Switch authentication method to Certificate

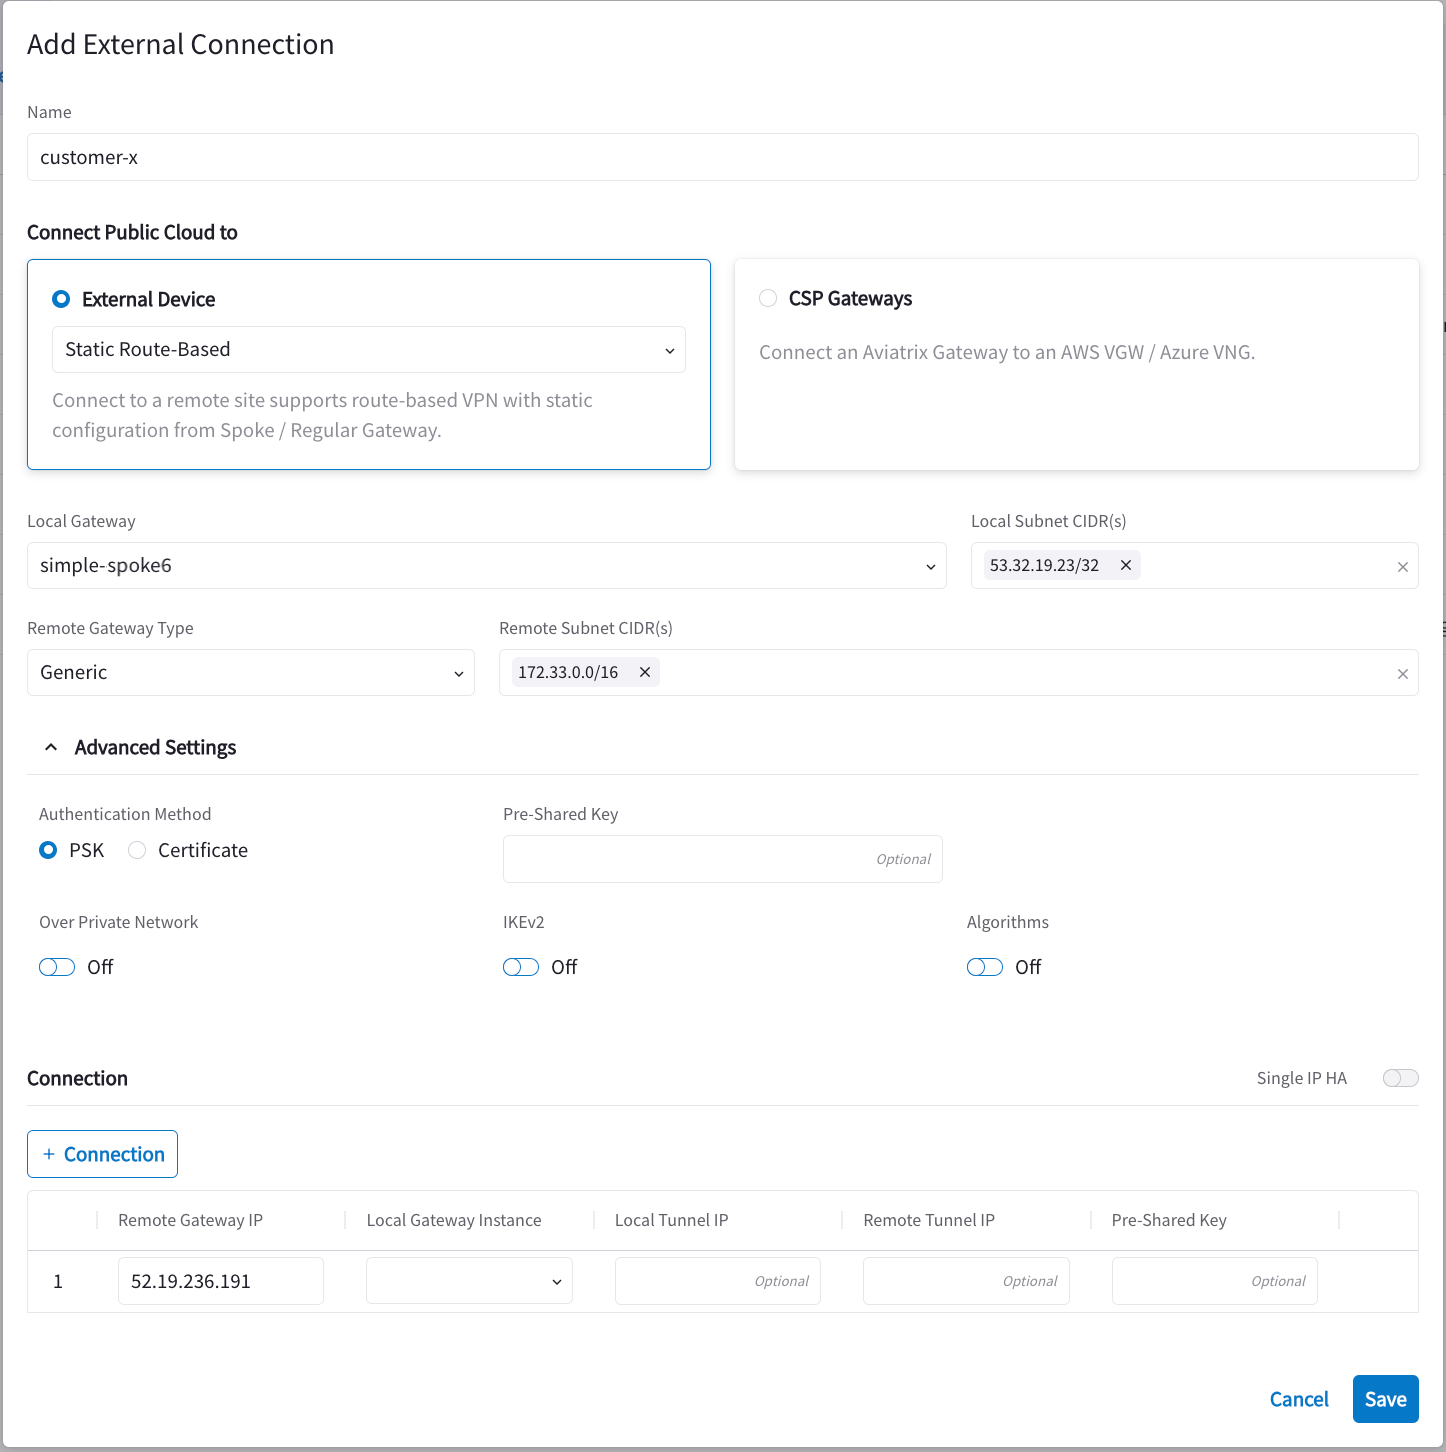click(x=137, y=850)
